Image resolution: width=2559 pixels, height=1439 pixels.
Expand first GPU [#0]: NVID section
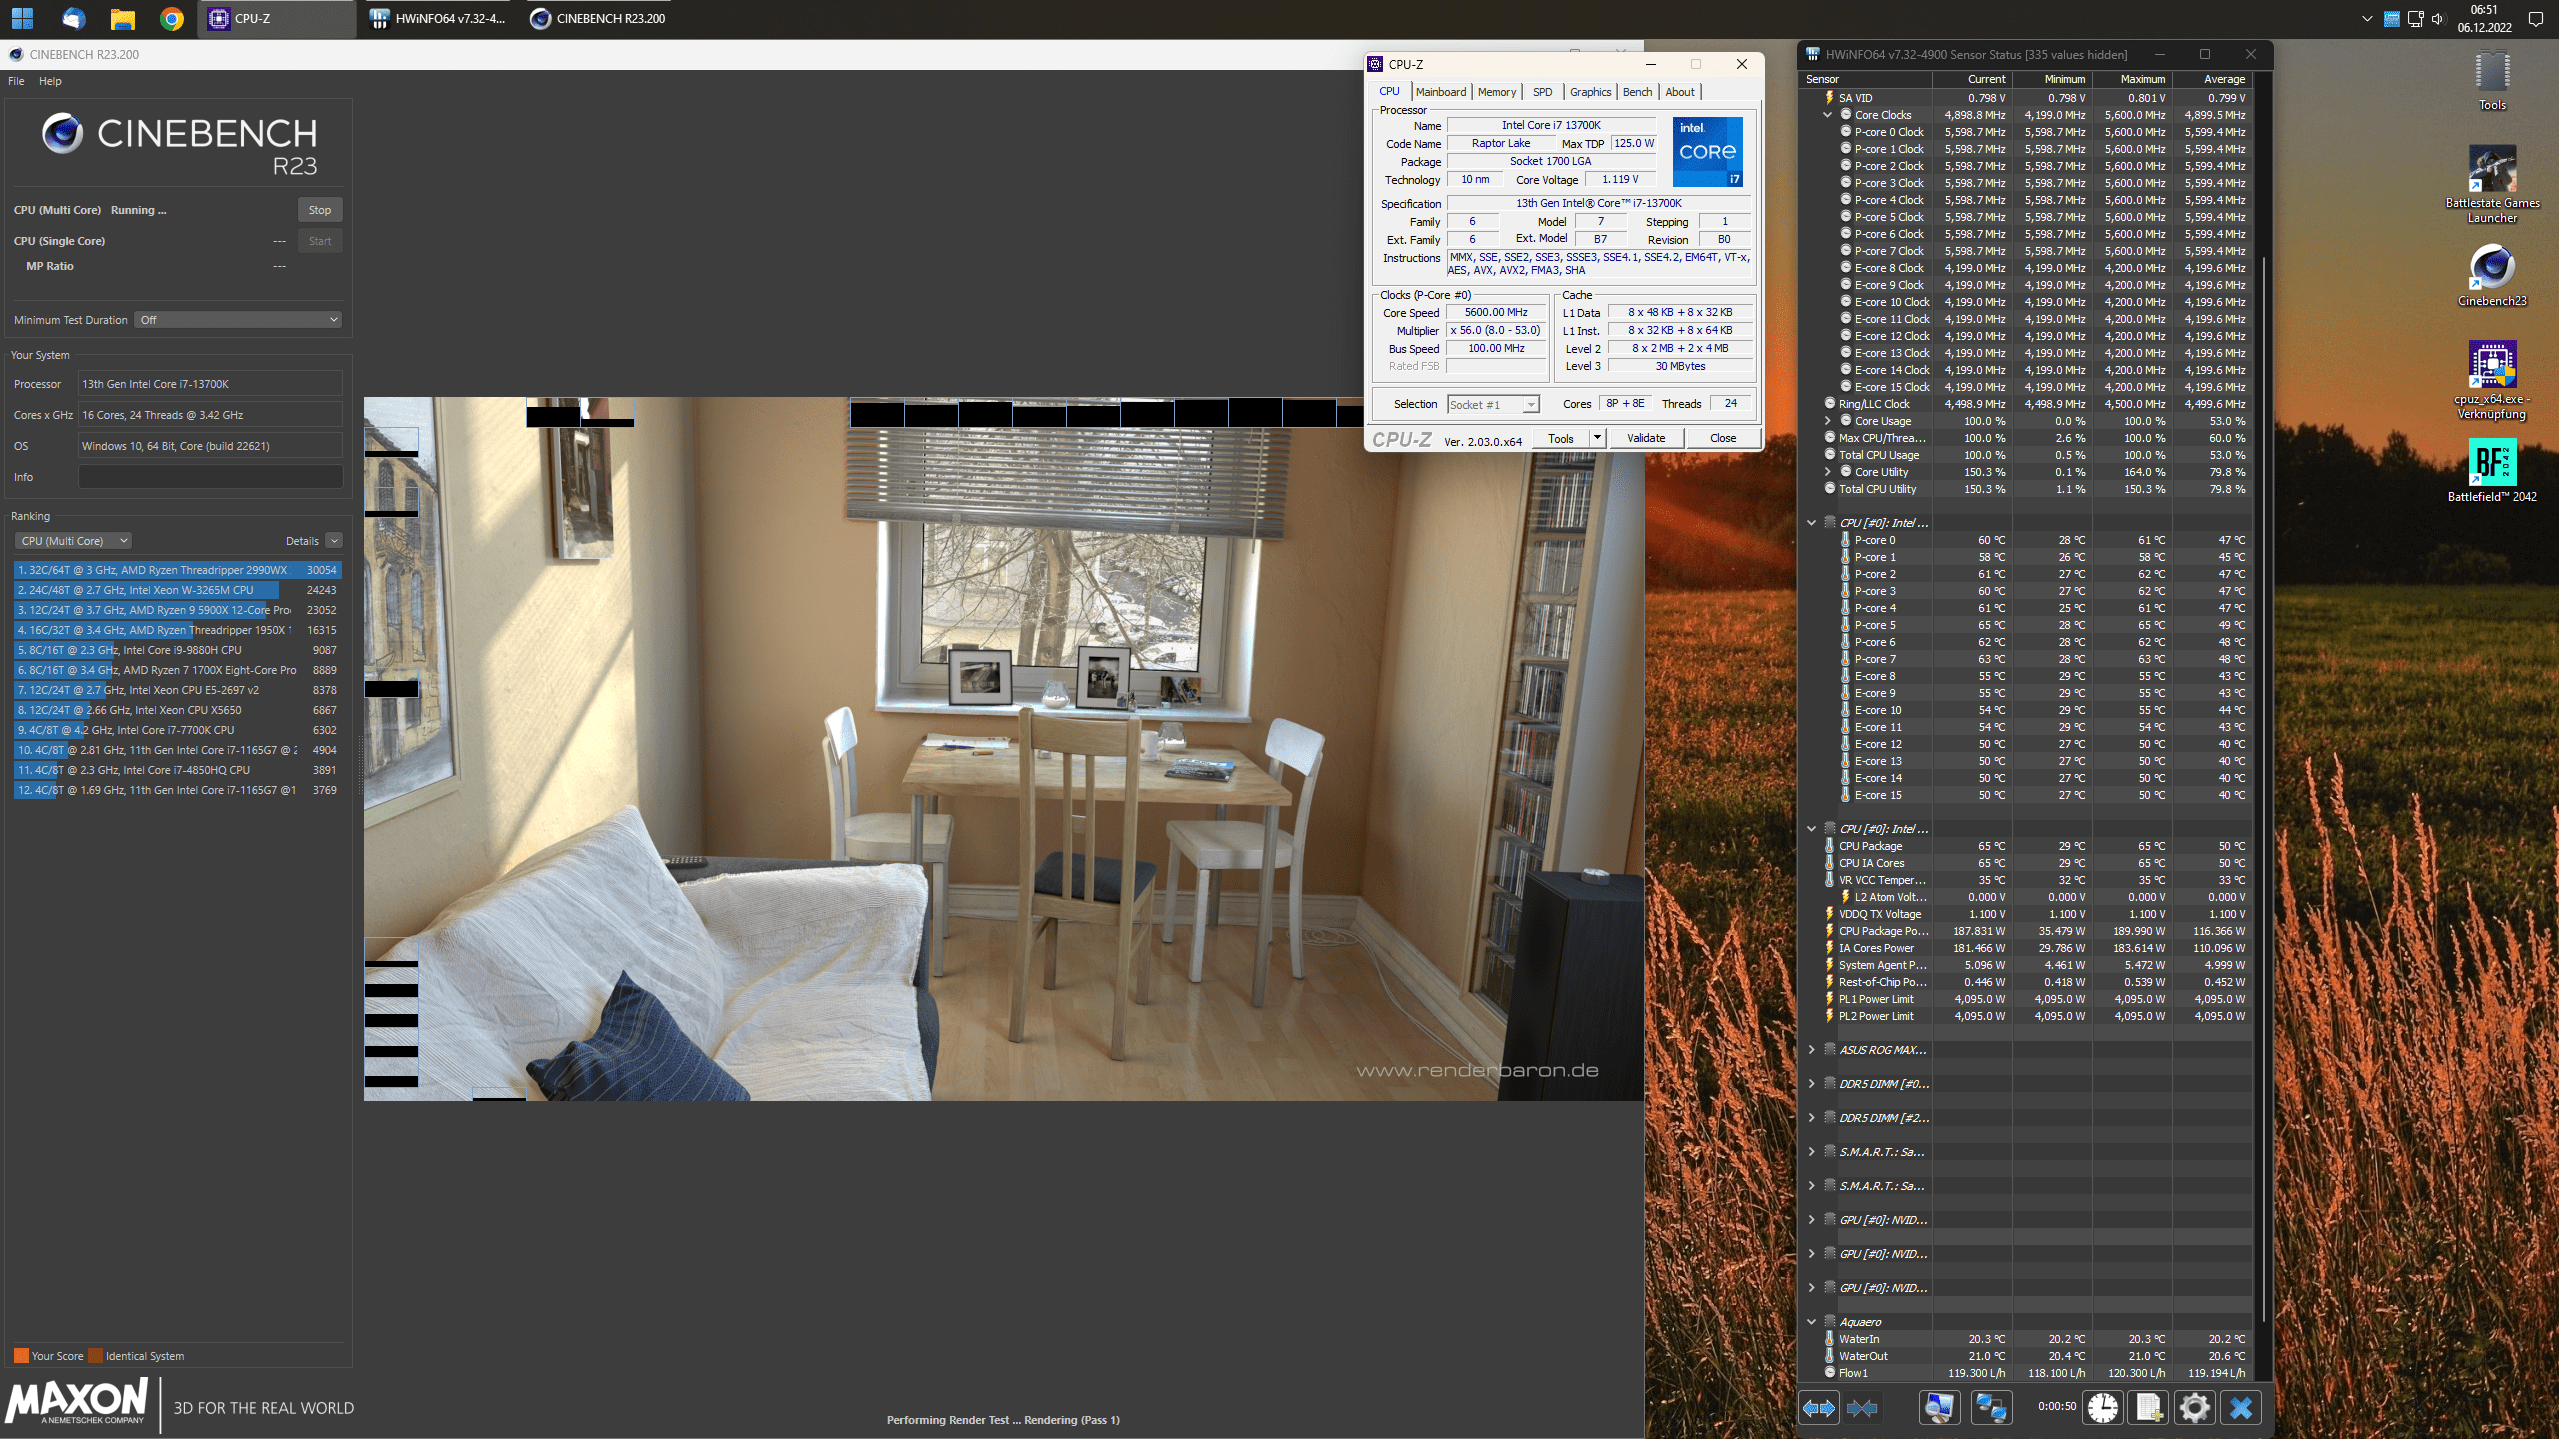(1811, 1220)
